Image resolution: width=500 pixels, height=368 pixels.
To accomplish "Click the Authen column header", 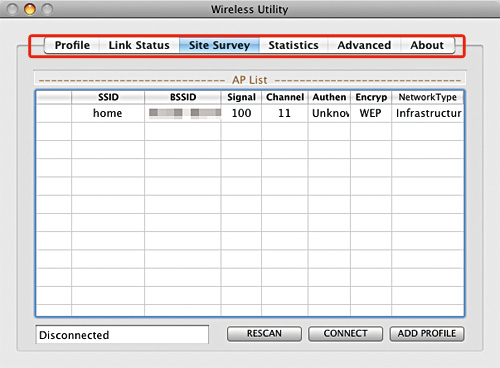I will coord(329,97).
